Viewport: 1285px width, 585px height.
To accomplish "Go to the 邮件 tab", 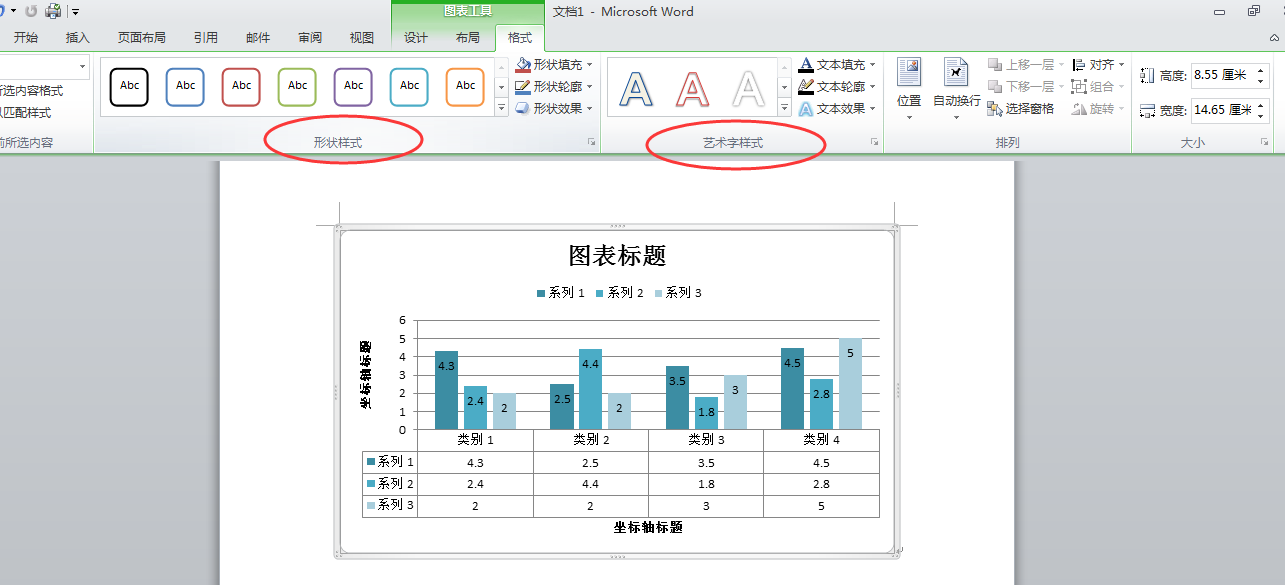I will coord(258,38).
